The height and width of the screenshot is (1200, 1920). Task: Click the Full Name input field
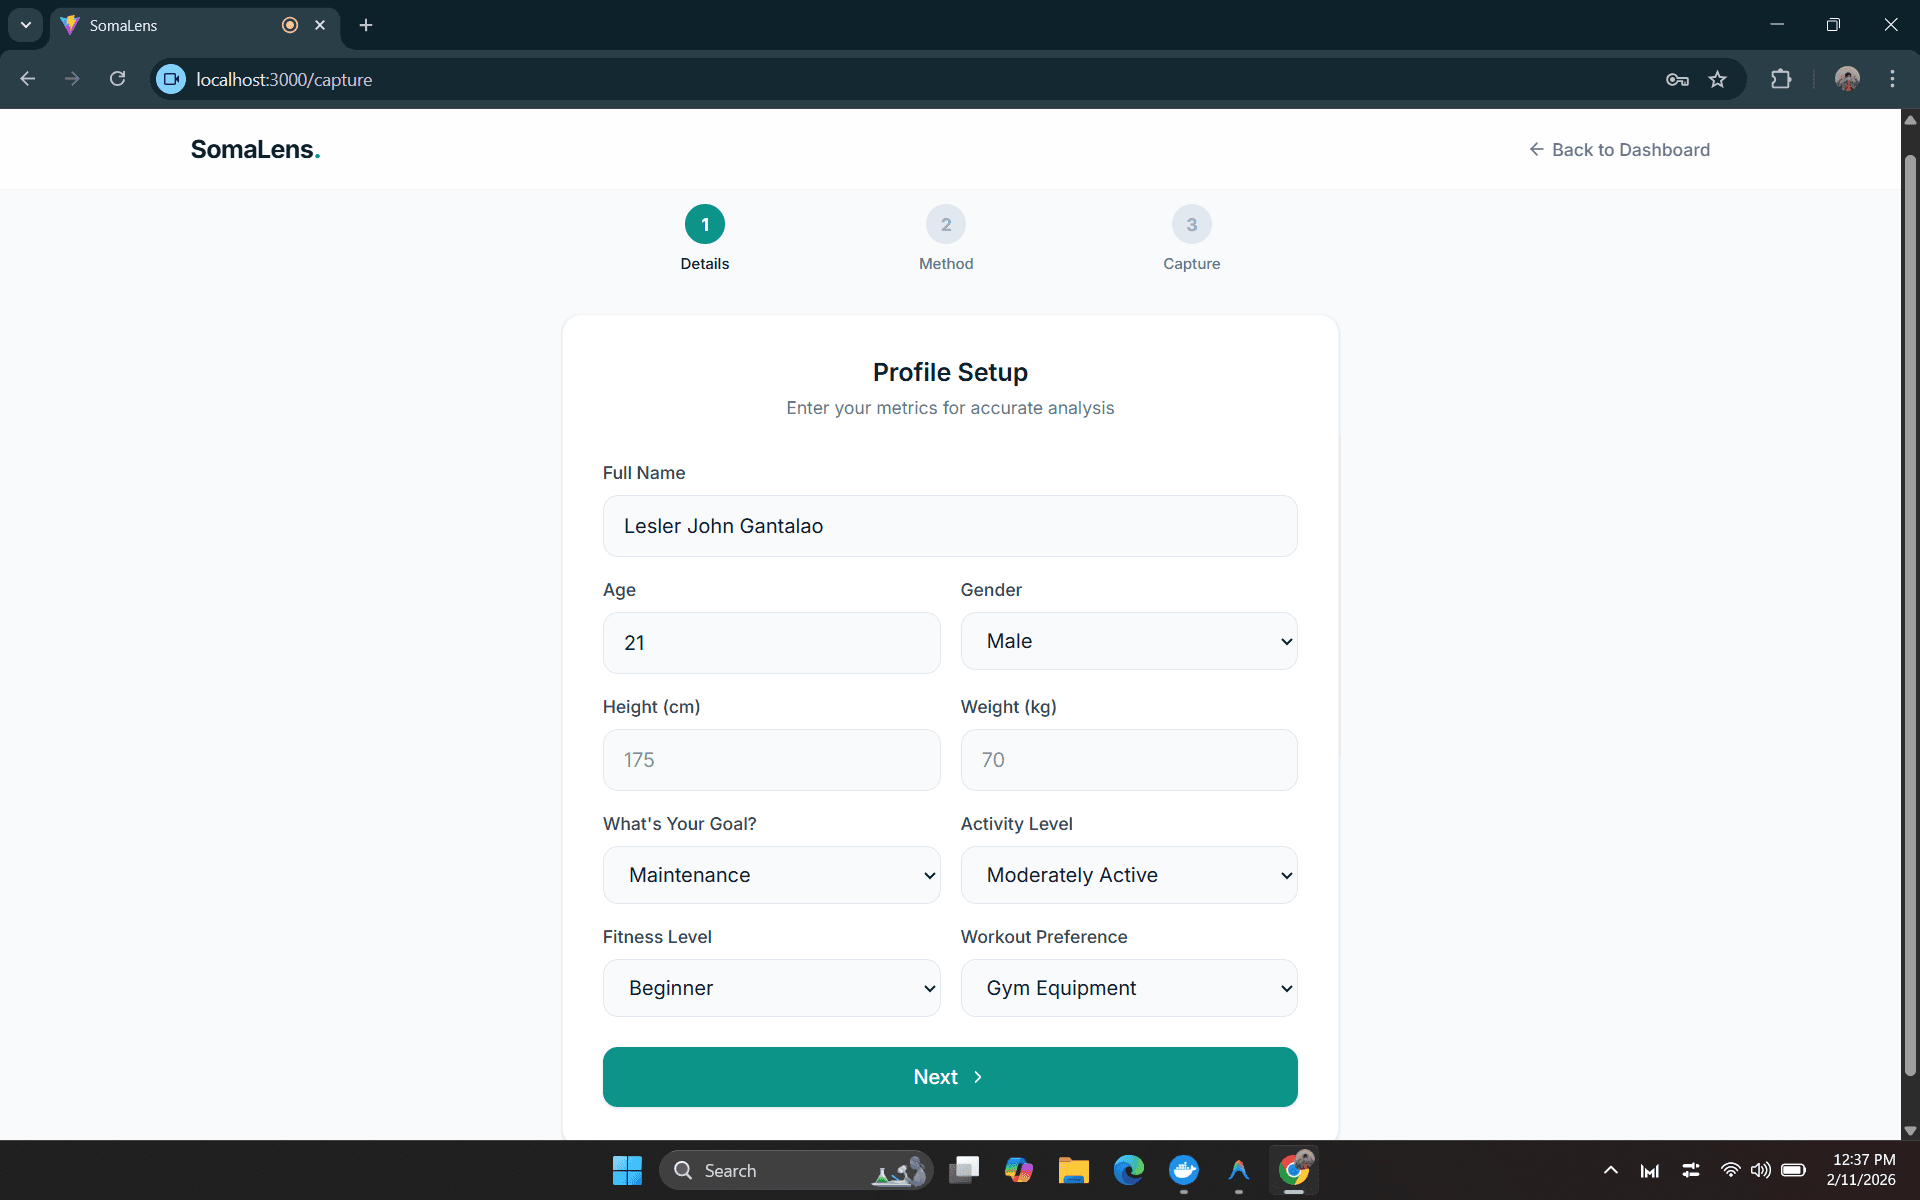tap(950, 526)
